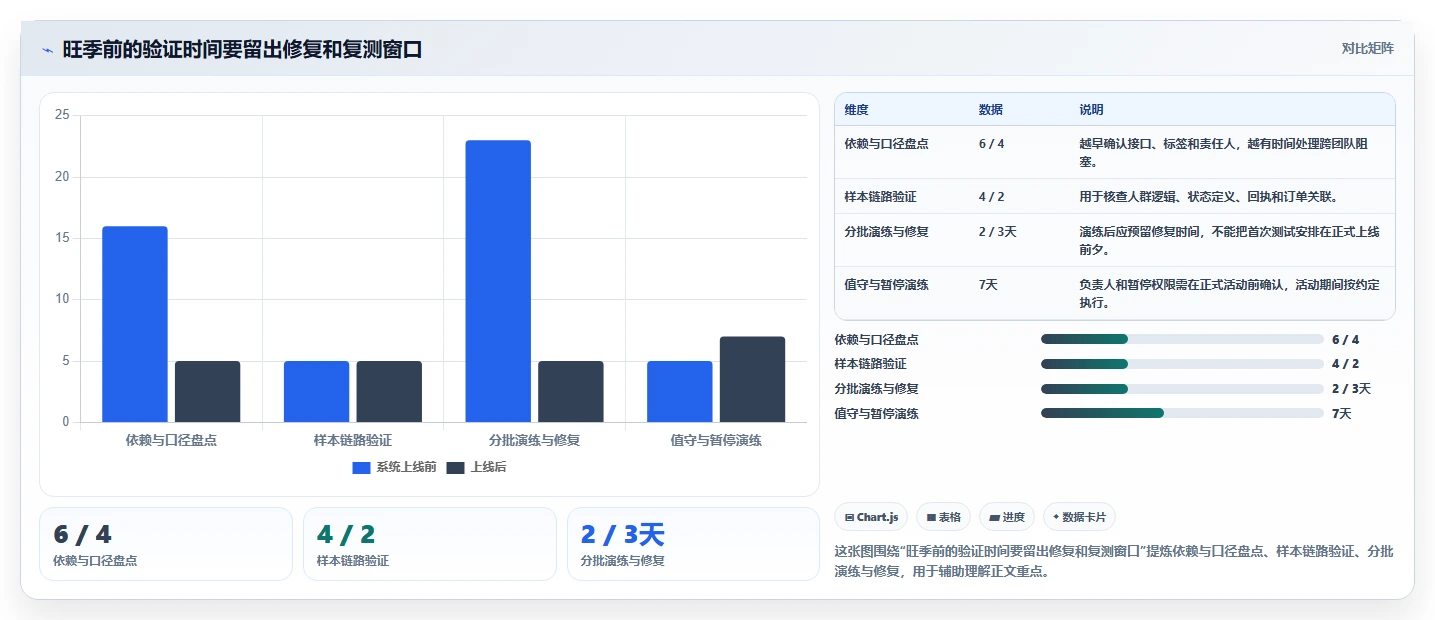Click y-axis value 20
This screenshot has width=1435, height=620.
point(62,177)
